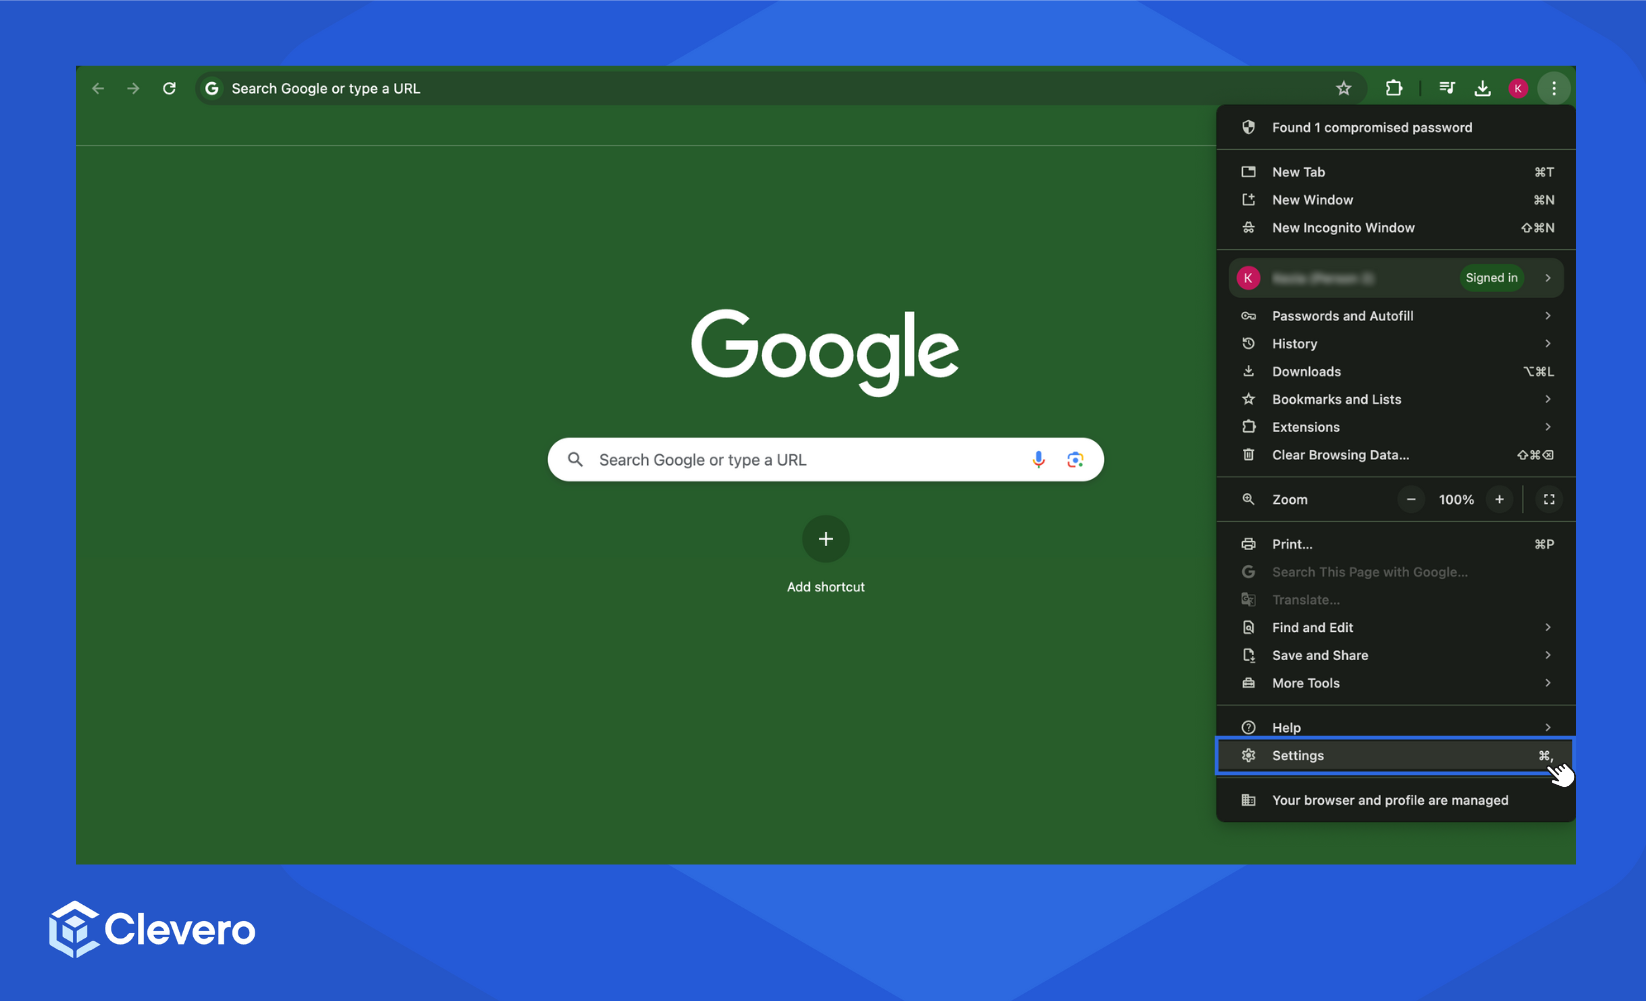1646x1001 pixels.
Task: Open the Signed in profile row
Action: click(1396, 278)
